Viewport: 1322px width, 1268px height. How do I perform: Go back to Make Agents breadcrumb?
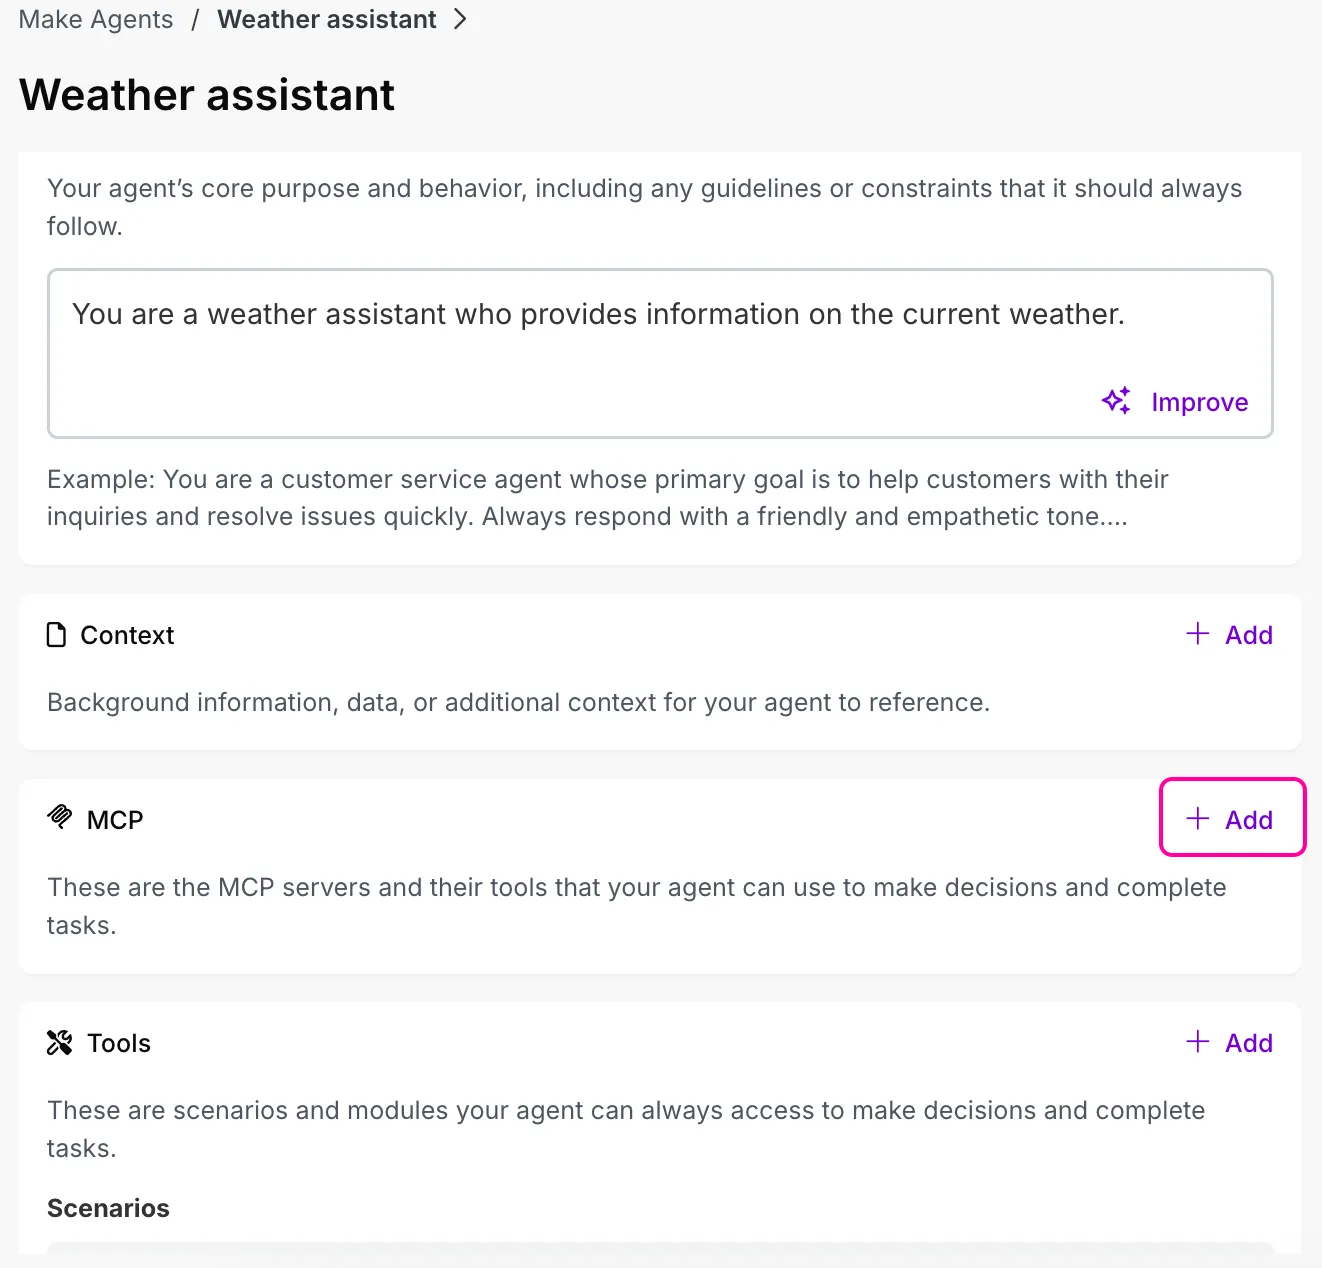pyautogui.click(x=96, y=20)
